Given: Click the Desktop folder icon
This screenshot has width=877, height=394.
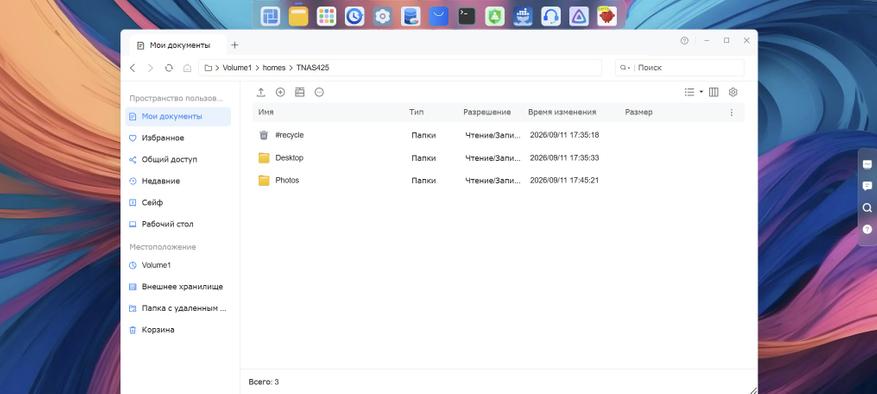Looking at the screenshot, I should coord(264,158).
